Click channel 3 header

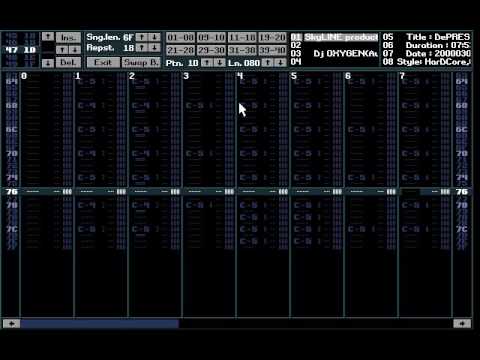186,76
